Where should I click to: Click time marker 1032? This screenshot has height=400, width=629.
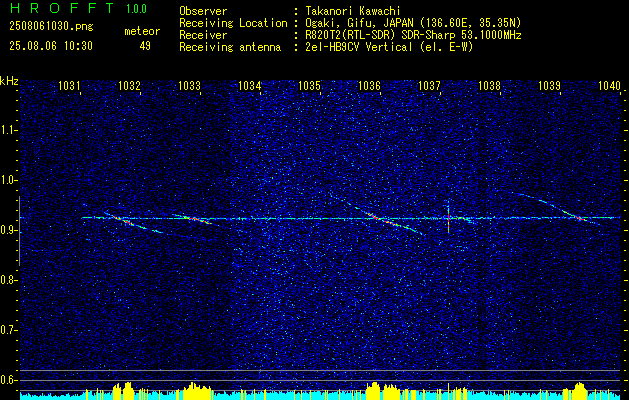pyautogui.click(x=130, y=85)
